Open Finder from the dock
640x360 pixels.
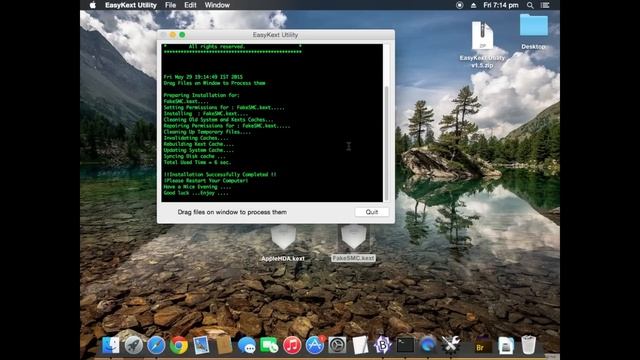111,345
